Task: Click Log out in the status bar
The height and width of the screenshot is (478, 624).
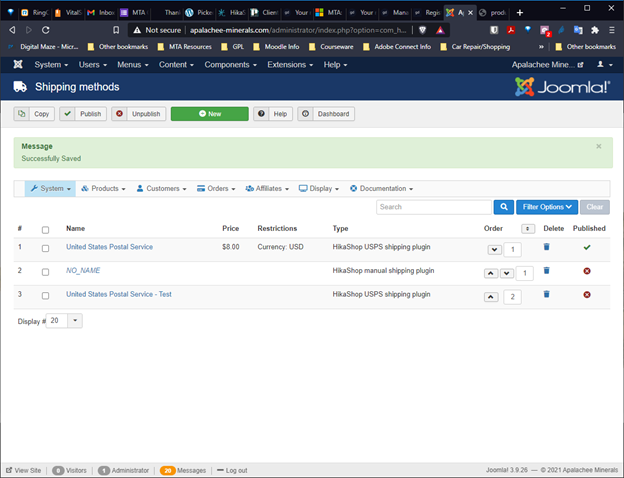Action: point(232,470)
